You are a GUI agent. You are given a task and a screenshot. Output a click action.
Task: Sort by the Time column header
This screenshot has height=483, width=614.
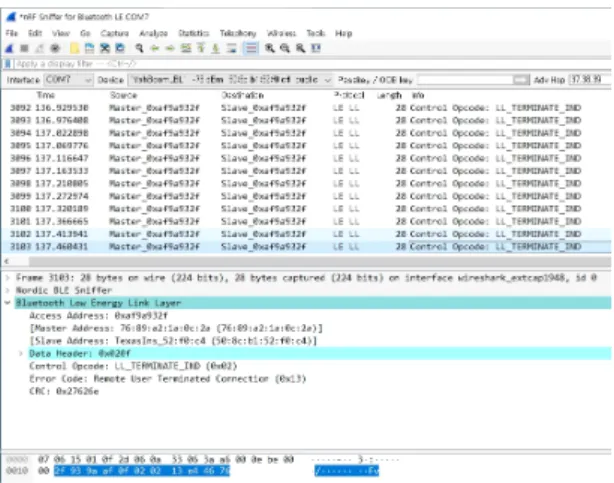tap(45, 95)
